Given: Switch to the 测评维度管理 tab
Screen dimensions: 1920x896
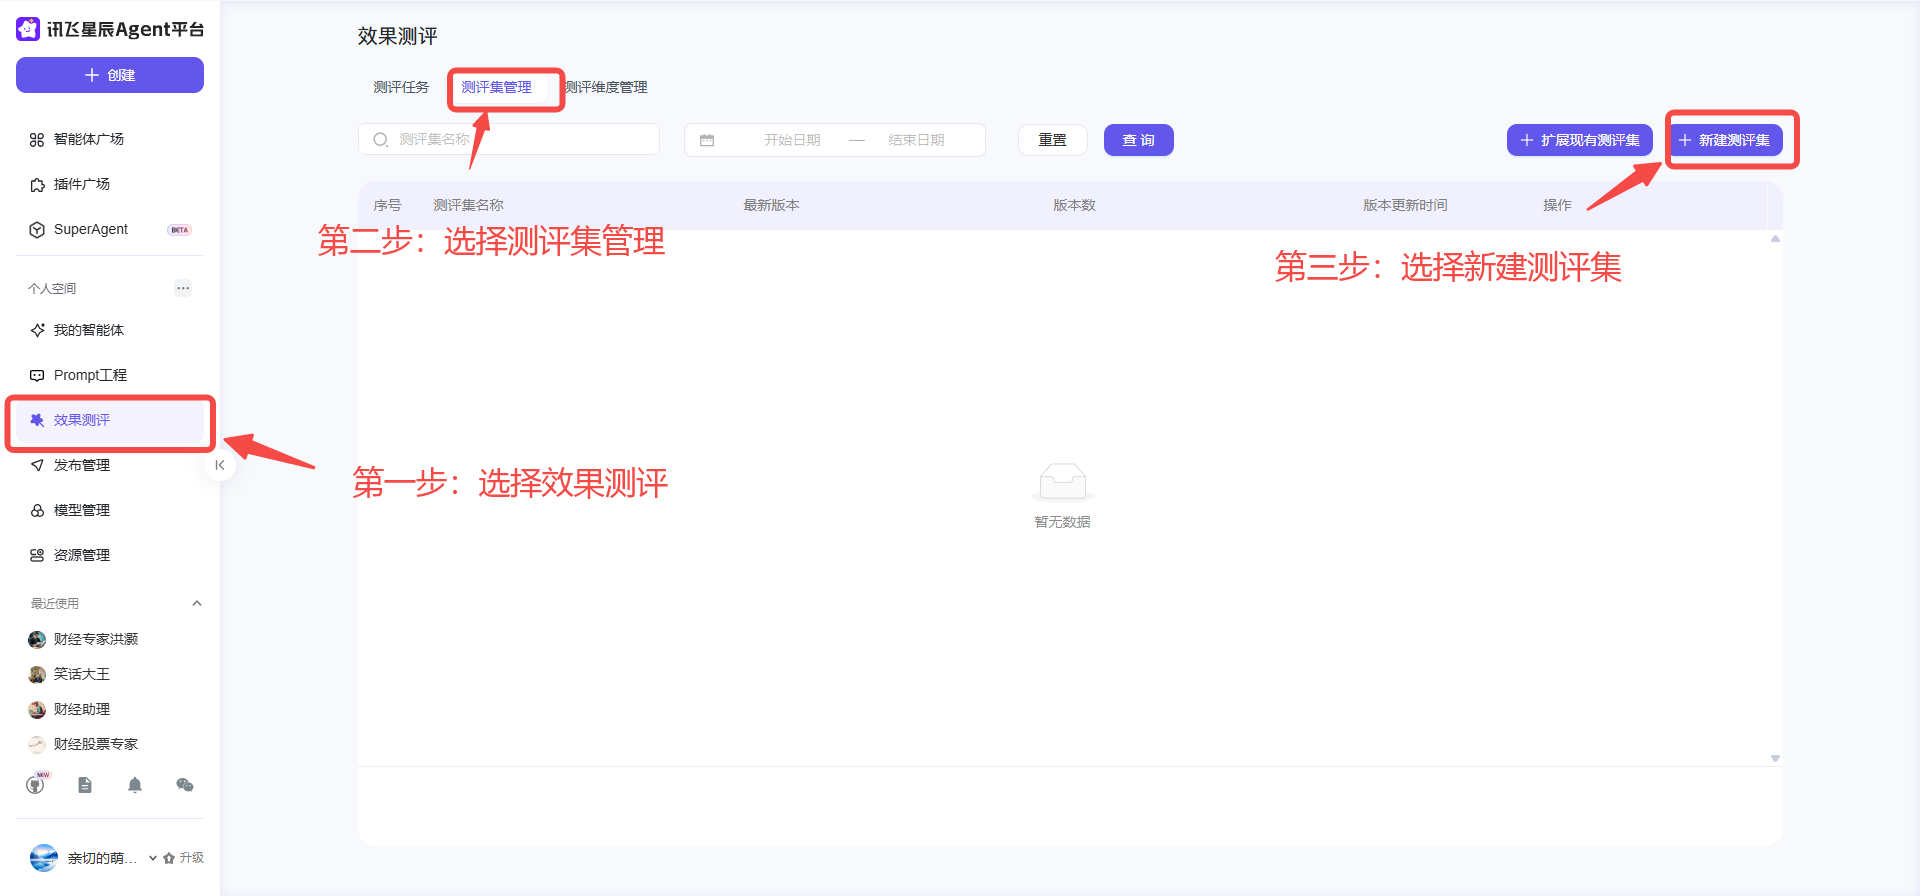Looking at the screenshot, I should click(607, 87).
